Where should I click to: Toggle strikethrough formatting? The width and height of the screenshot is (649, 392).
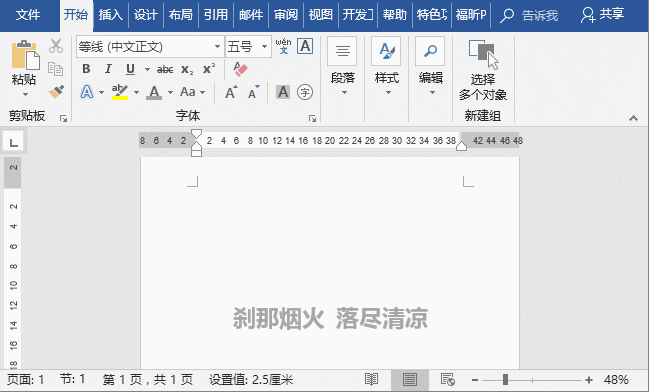pyautogui.click(x=165, y=70)
